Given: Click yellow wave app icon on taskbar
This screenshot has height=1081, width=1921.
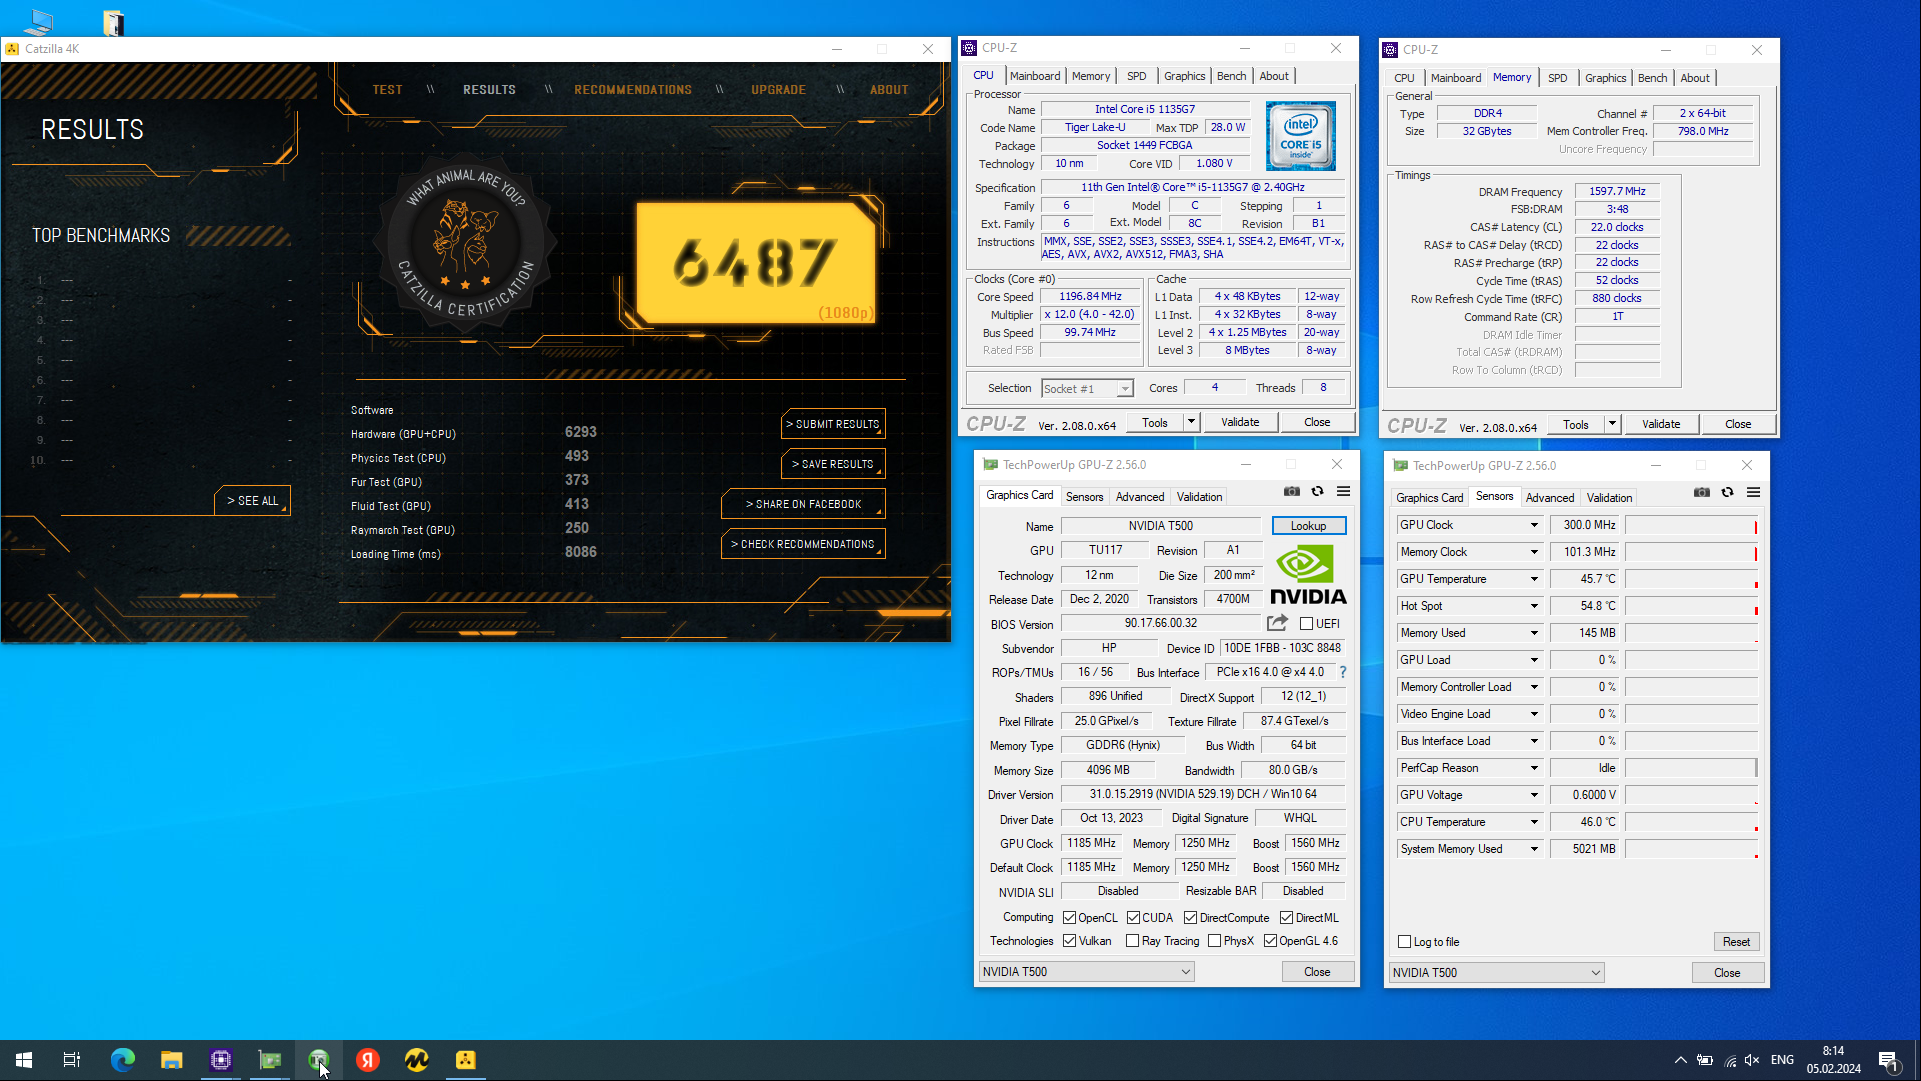Looking at the screenshot, I should coord(417,1060).
